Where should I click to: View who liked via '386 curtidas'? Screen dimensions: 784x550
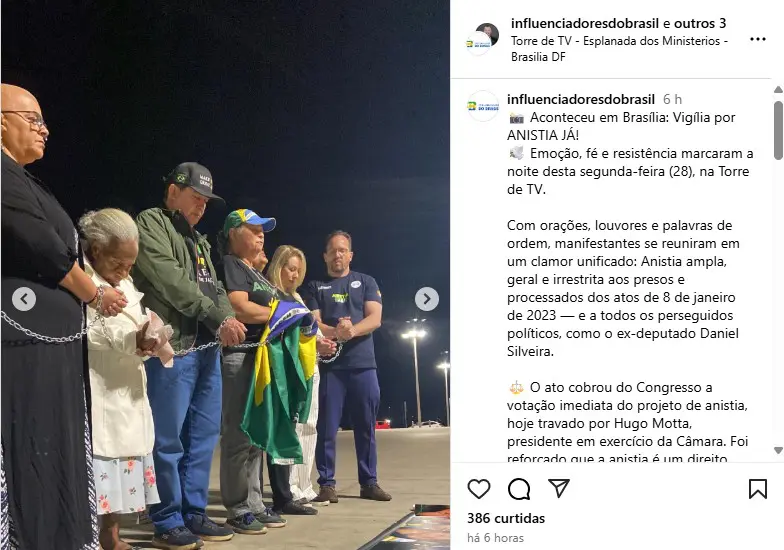pyautogui.click(x=506, y=518)
